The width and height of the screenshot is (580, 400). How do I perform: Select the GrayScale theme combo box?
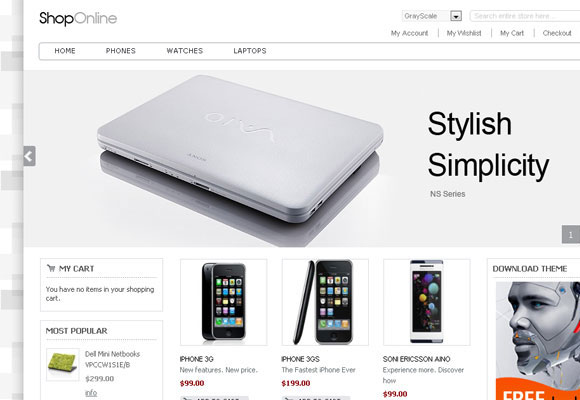pos(432,16)
